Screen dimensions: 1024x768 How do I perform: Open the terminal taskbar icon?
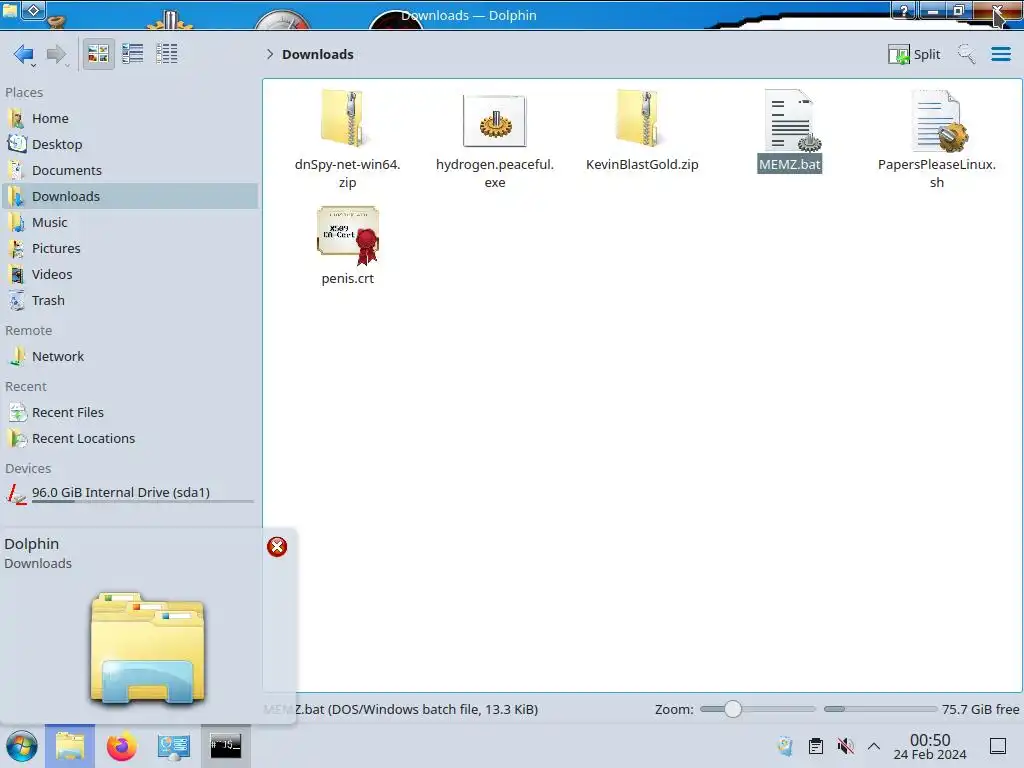point(225,745)
